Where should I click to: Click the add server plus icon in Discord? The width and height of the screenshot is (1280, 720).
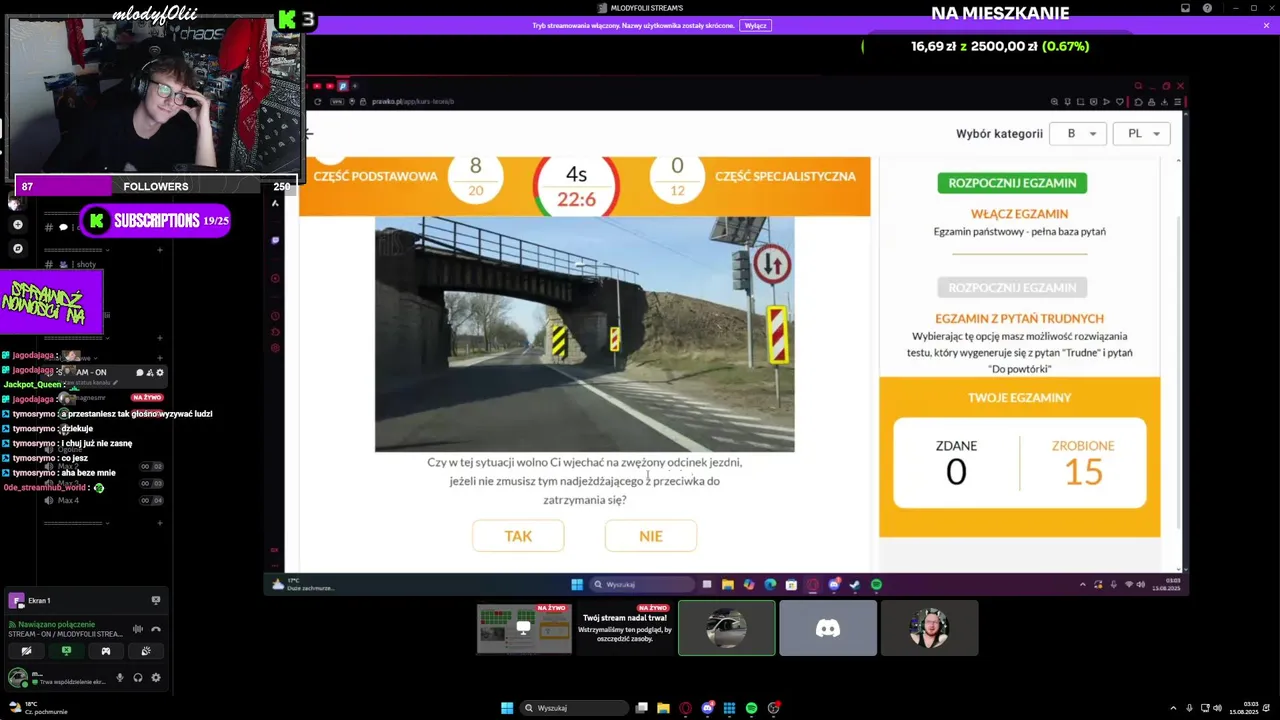(x=17, y=225)
